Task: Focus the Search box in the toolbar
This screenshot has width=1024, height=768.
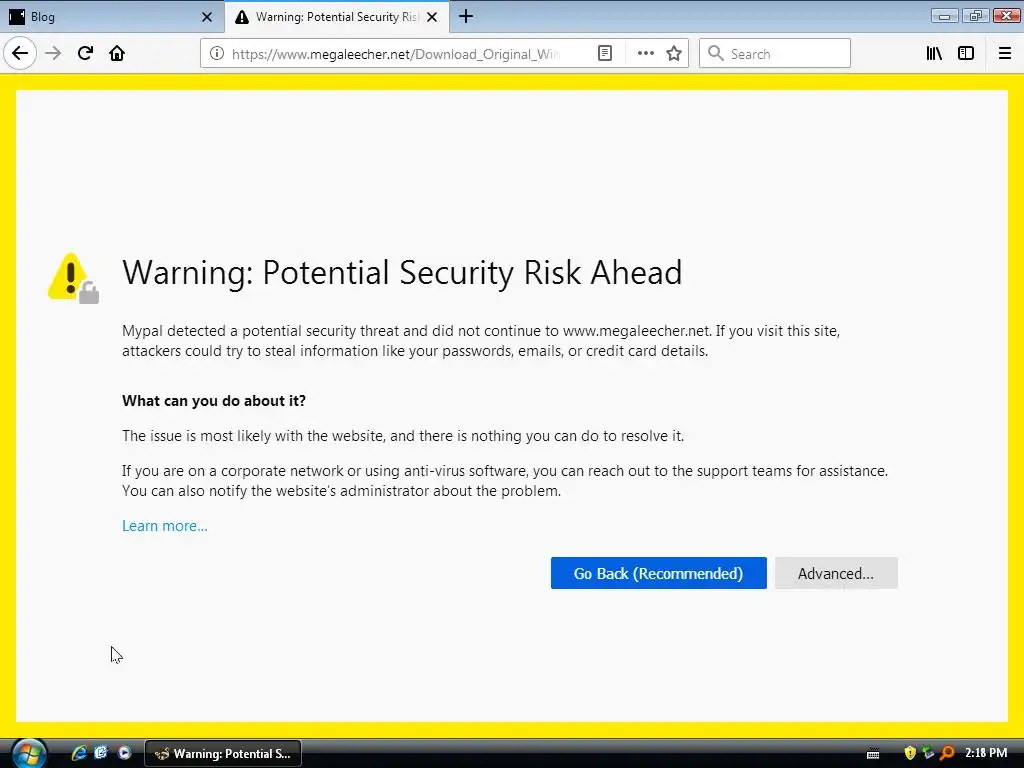Action: pos(775,54)
